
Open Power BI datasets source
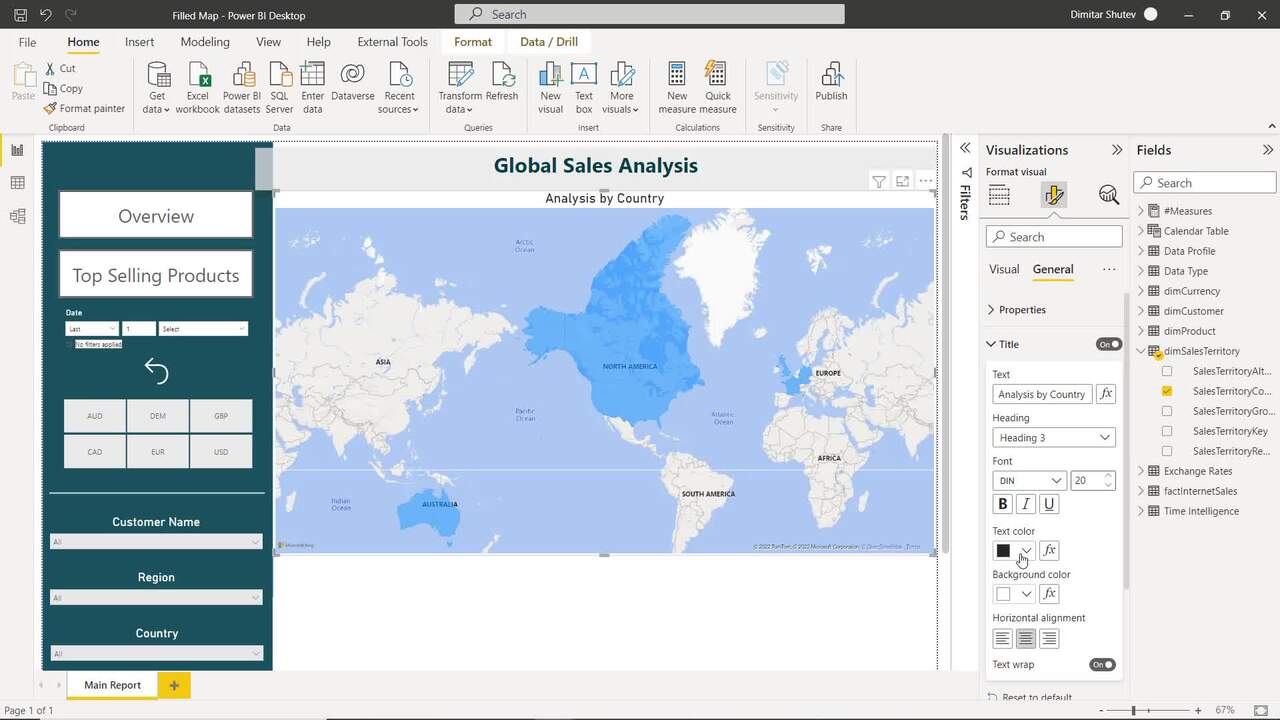point(242,88)
